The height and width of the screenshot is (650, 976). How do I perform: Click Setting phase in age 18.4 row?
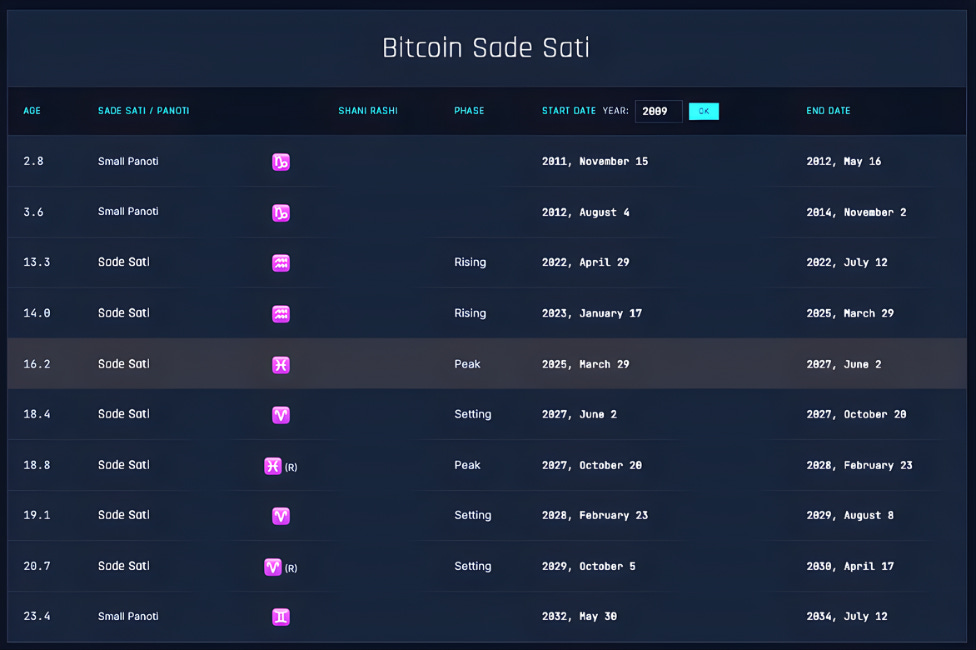pos(472,414)
